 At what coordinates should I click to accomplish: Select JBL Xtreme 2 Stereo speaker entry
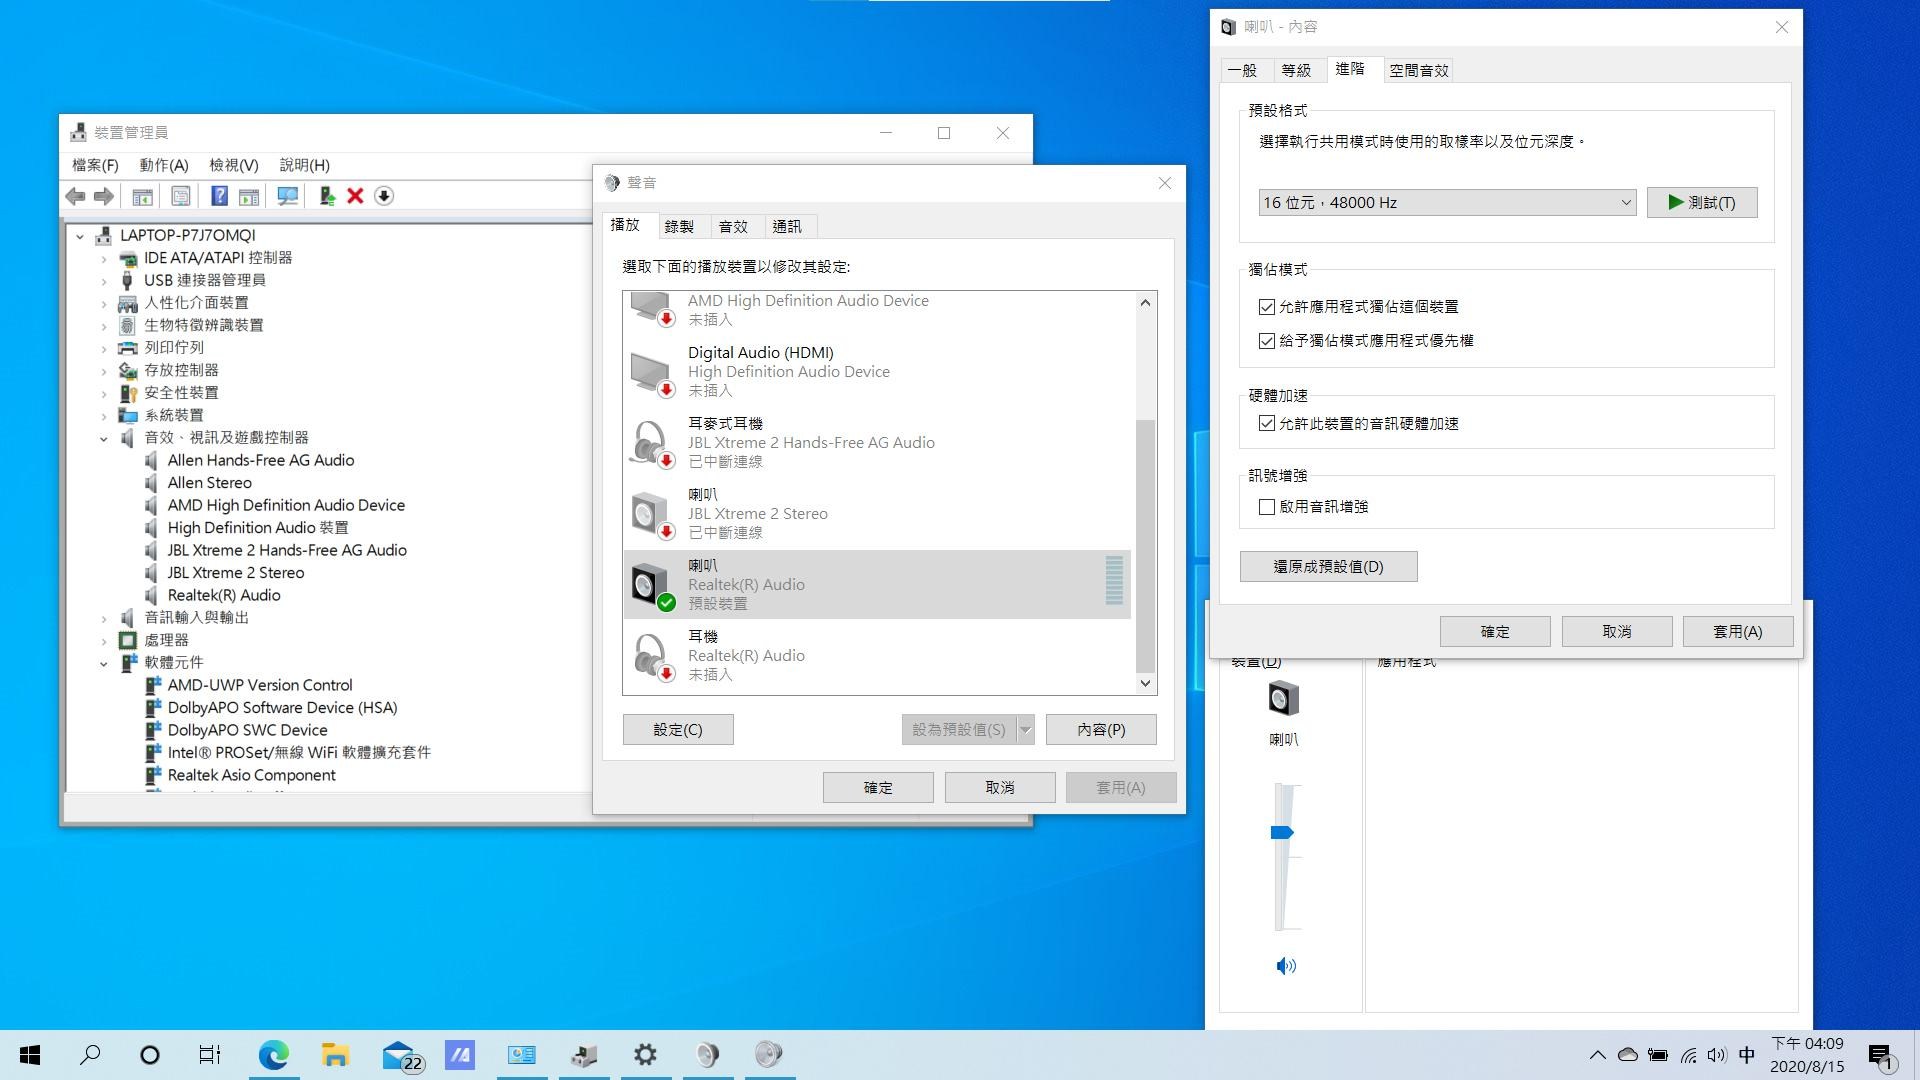[x=877, y=513]
